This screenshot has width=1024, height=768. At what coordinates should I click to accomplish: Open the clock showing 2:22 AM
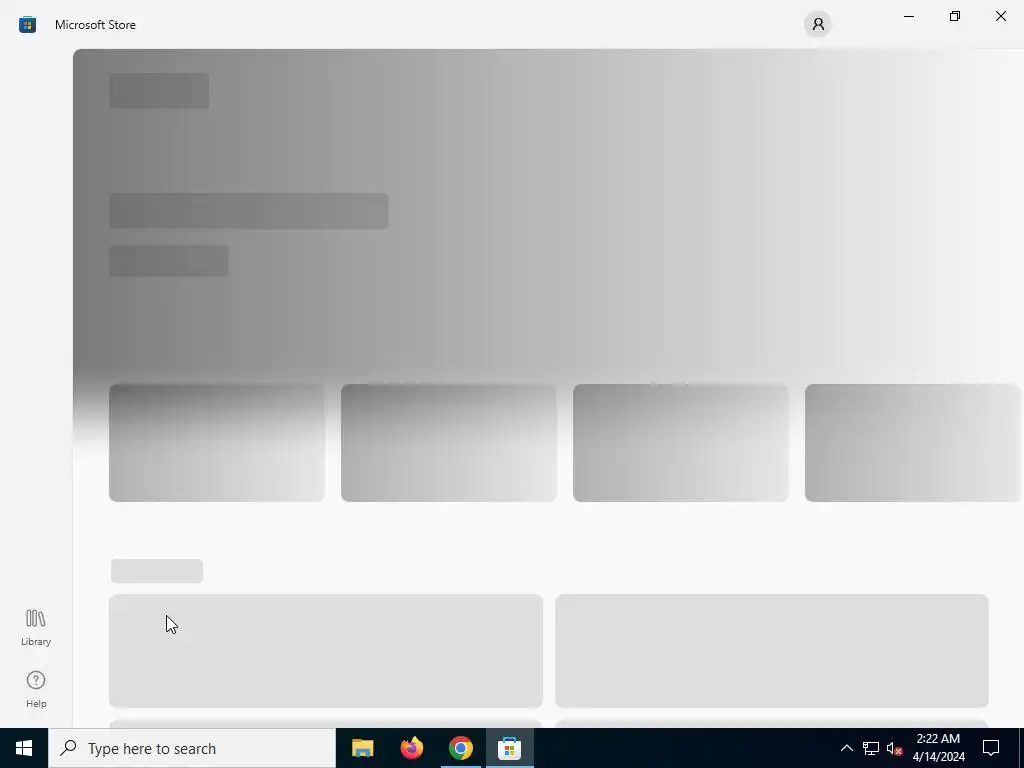(938, 748)
